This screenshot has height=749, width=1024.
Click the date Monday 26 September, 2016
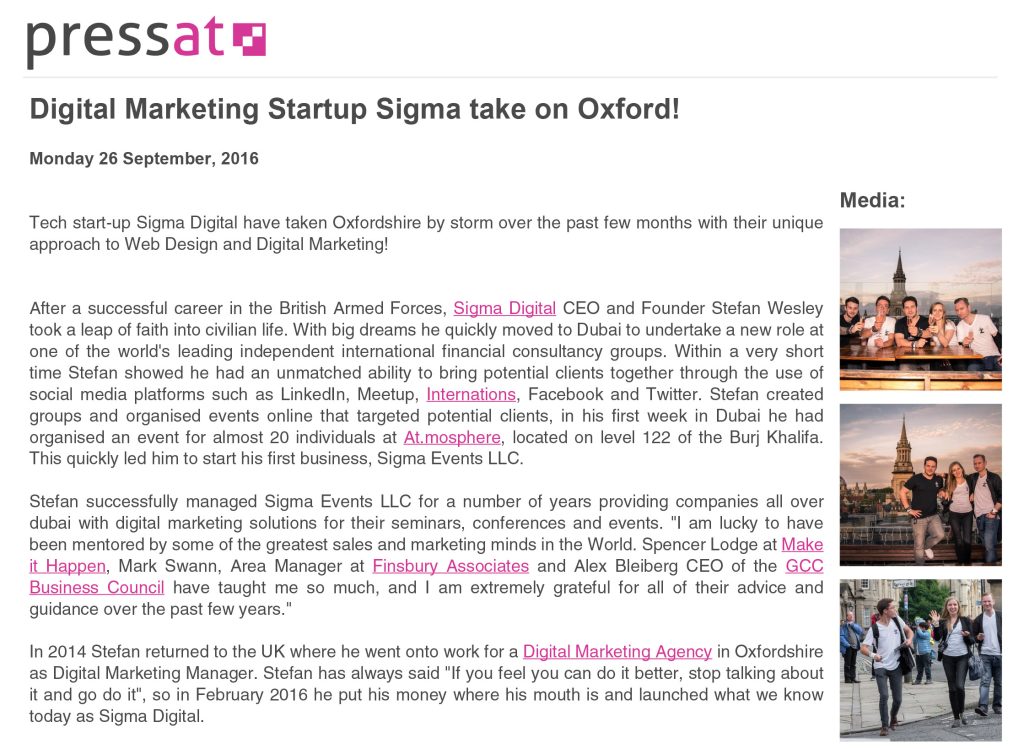click(x=144, y=159)
